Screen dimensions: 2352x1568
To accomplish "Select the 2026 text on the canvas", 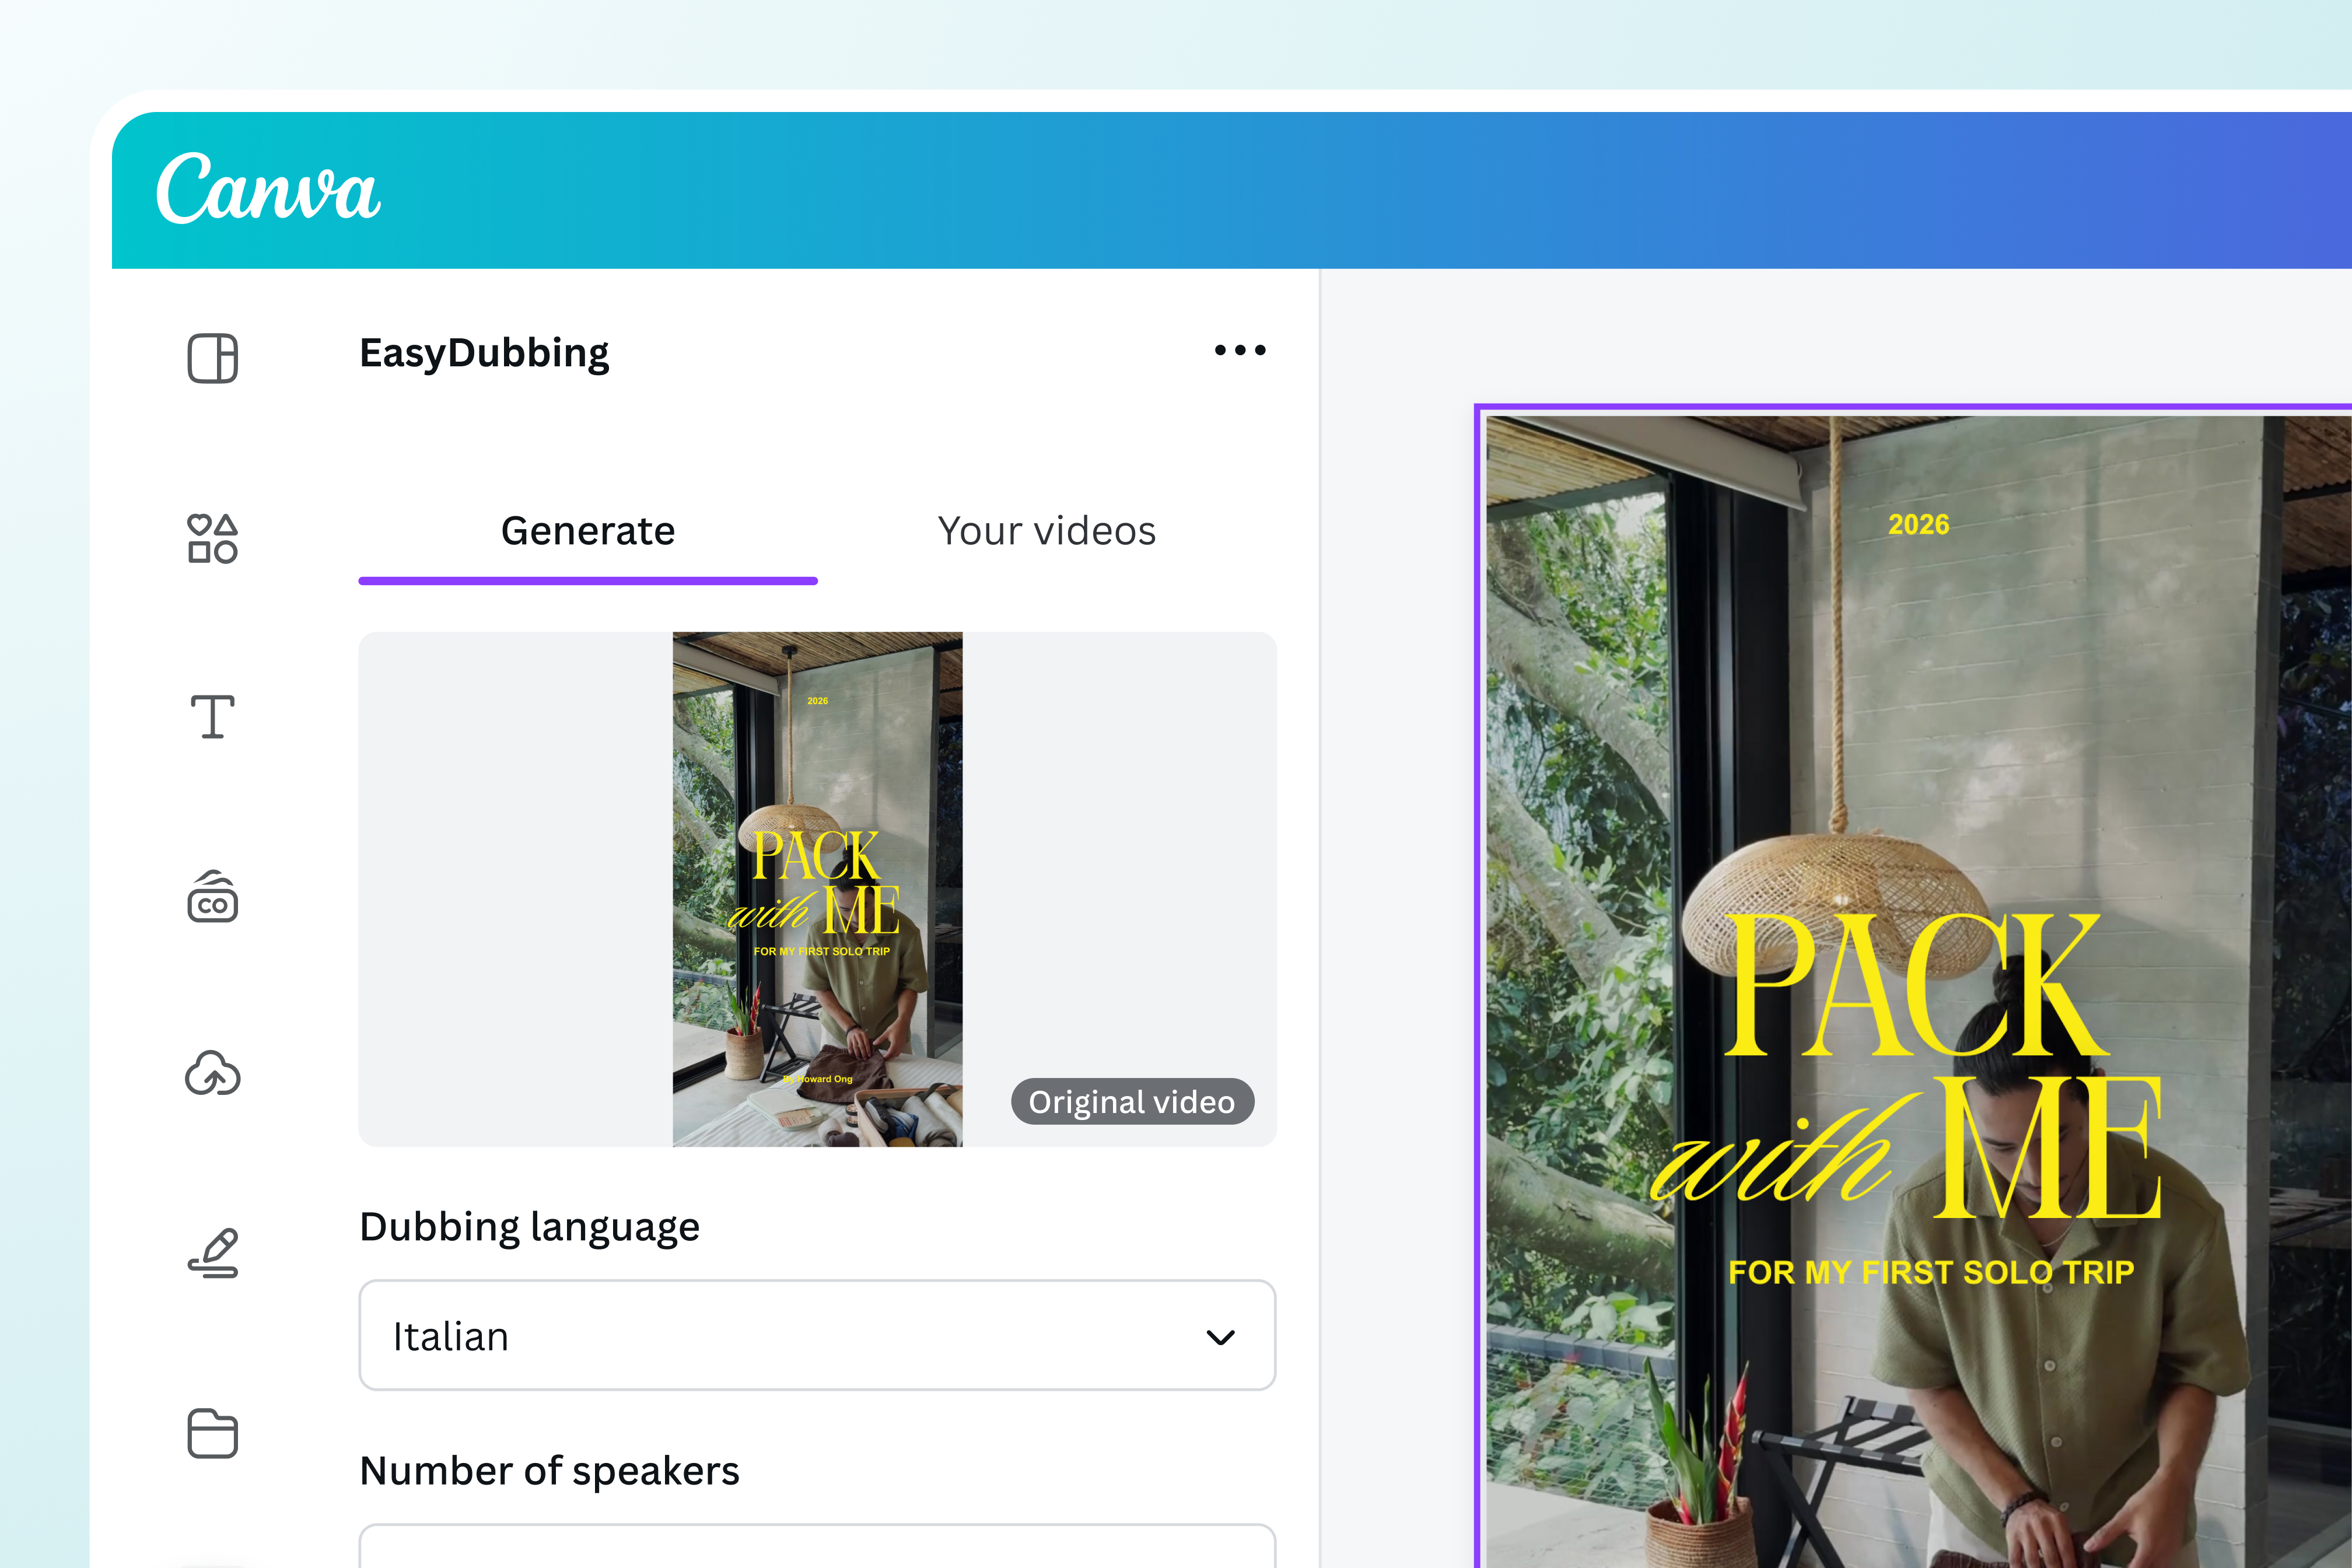I will (x=1918, y=524).
